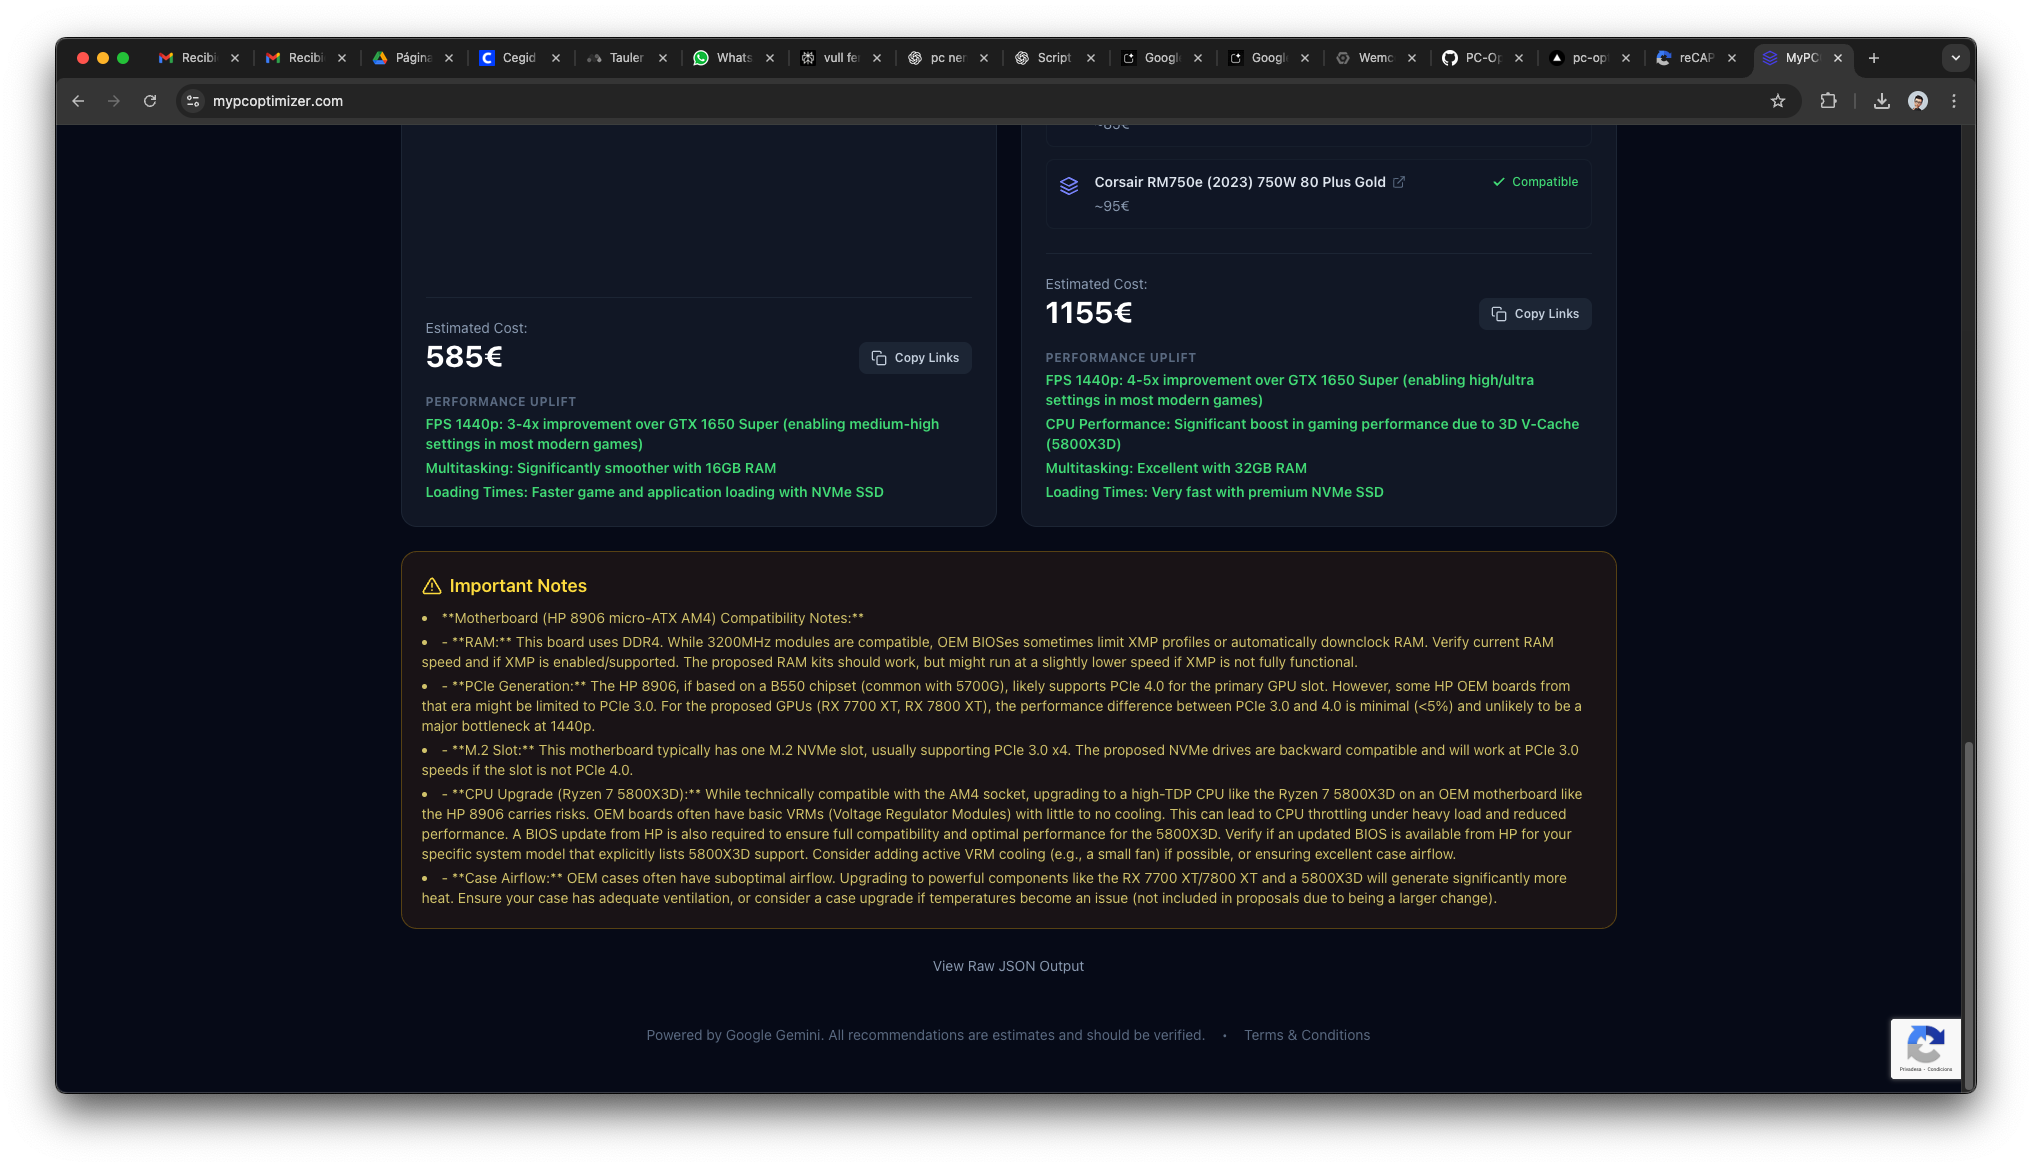Open the Chrome downloads icon

pyautogui.click(x=1881, y=101)
